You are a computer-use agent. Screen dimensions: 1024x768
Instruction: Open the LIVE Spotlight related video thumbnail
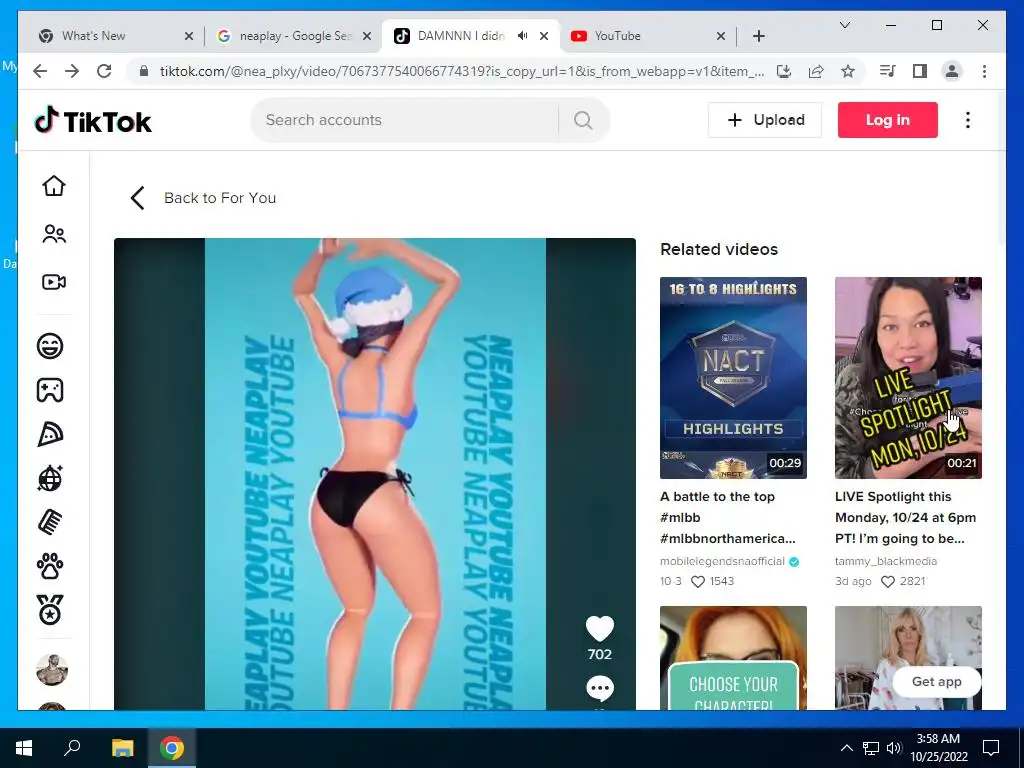[x=908, y=377]
